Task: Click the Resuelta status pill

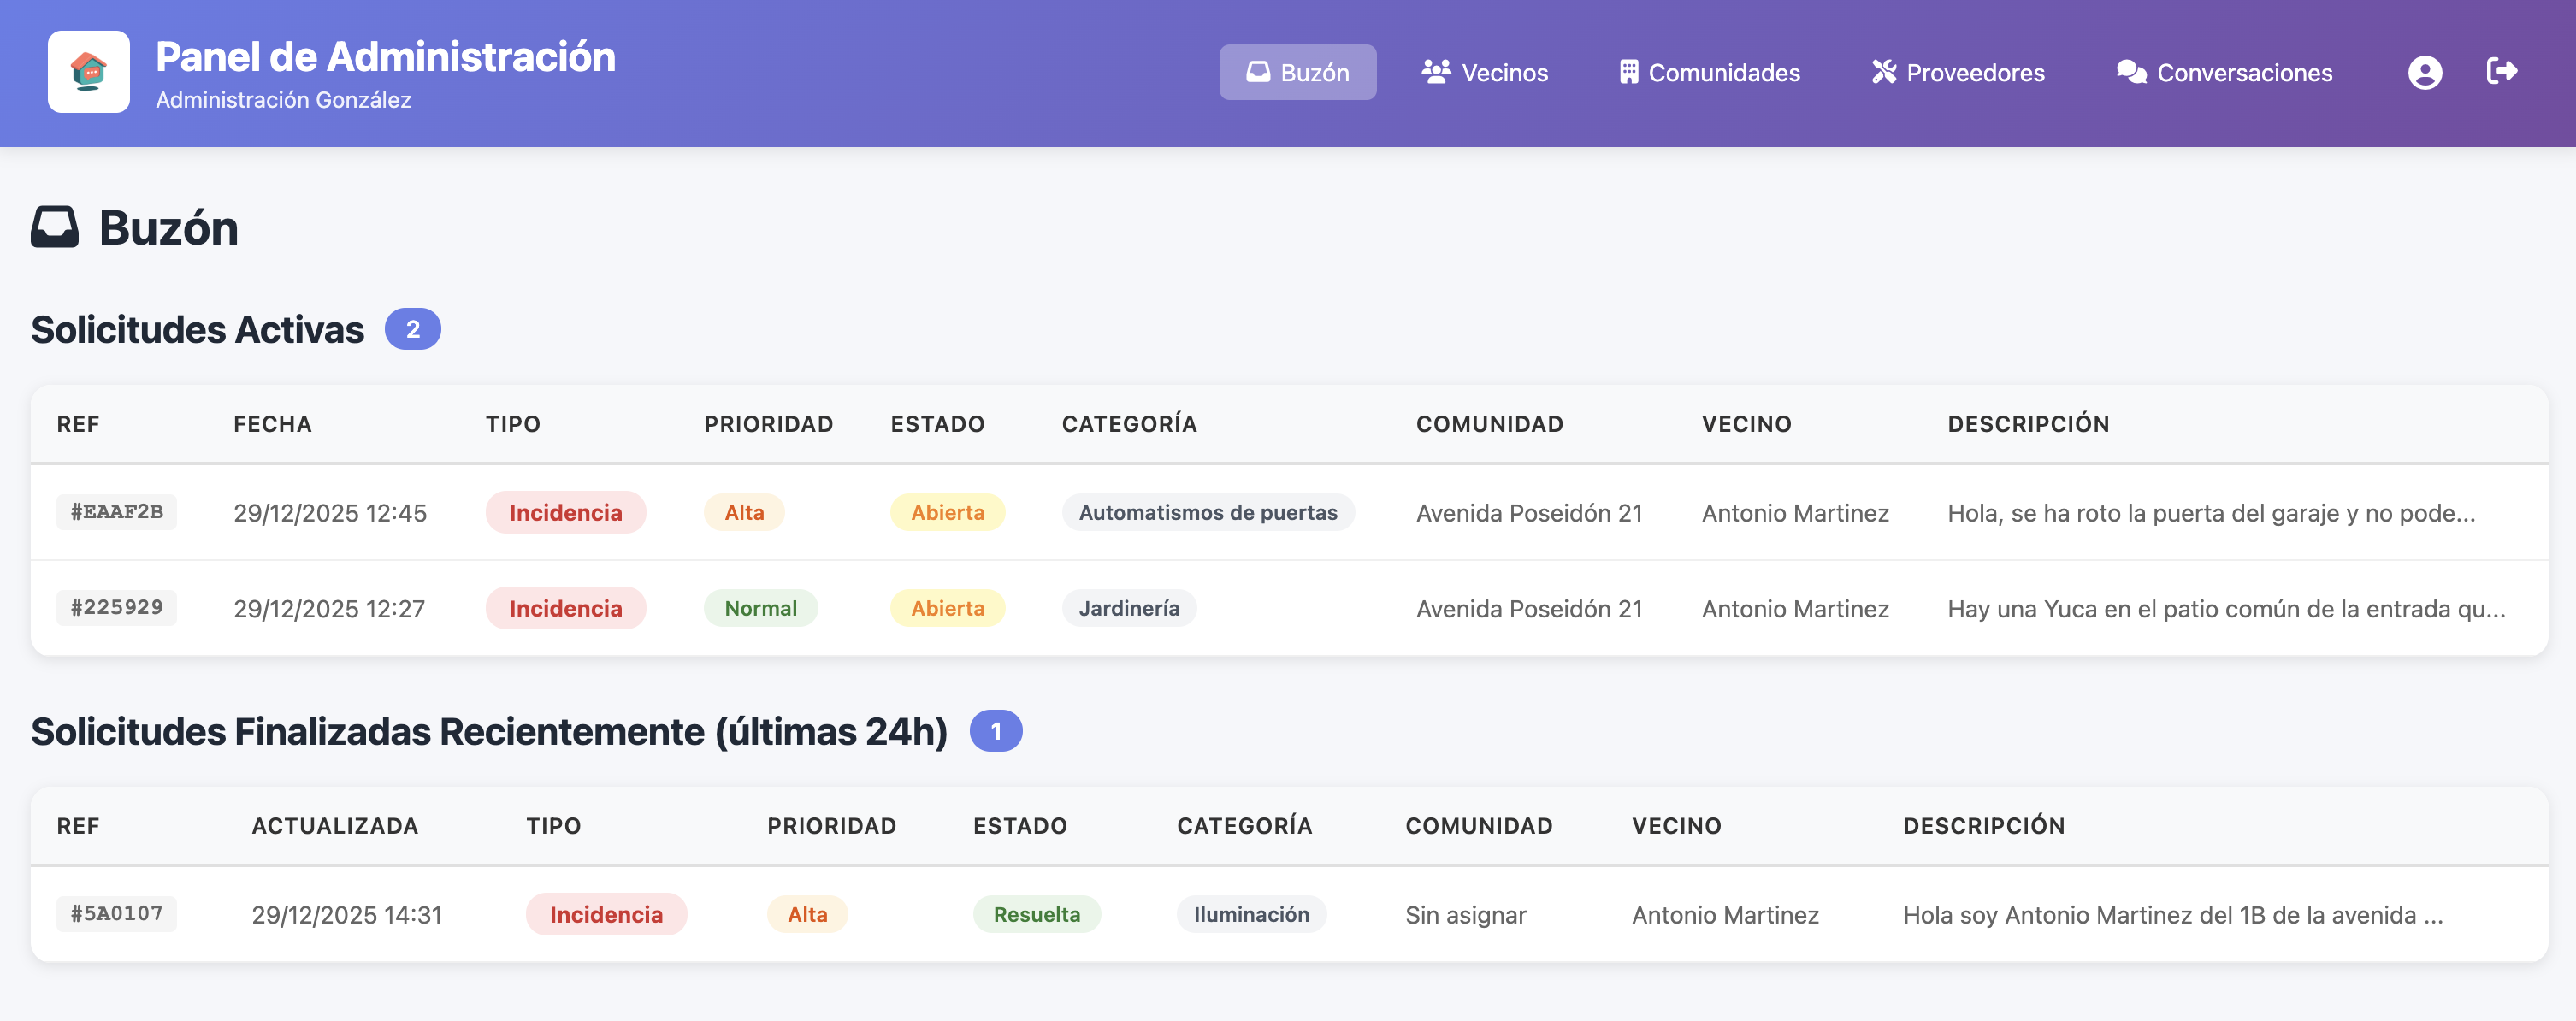Action: coord(1037,913)
